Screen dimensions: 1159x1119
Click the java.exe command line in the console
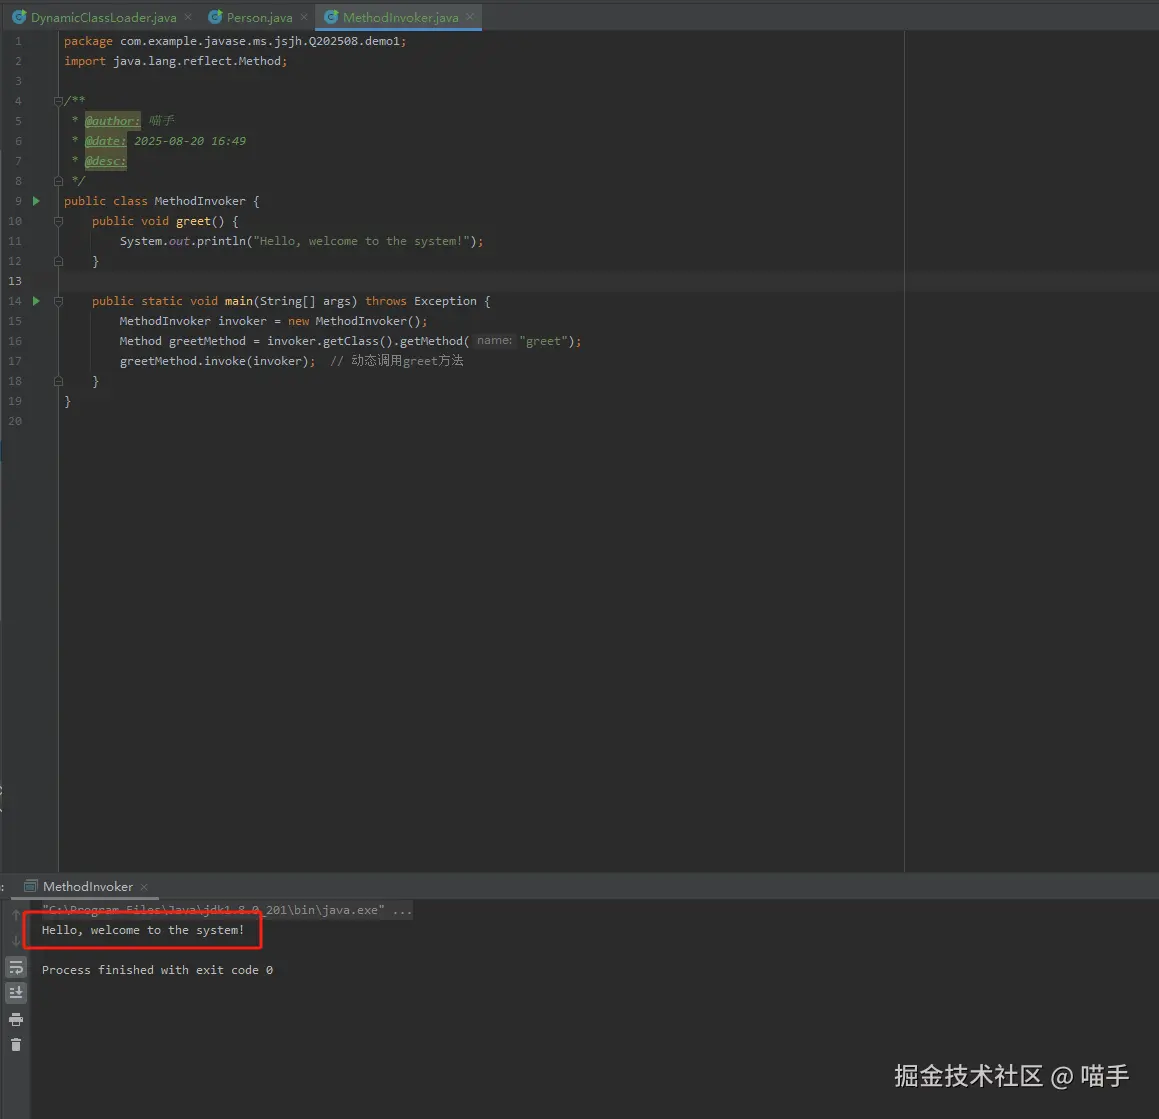tap(227, 910)
